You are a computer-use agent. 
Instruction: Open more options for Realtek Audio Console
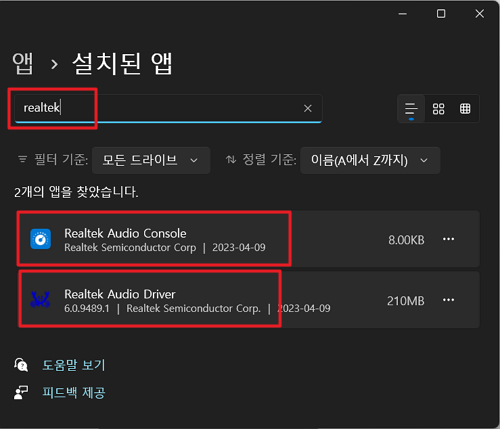448,239
